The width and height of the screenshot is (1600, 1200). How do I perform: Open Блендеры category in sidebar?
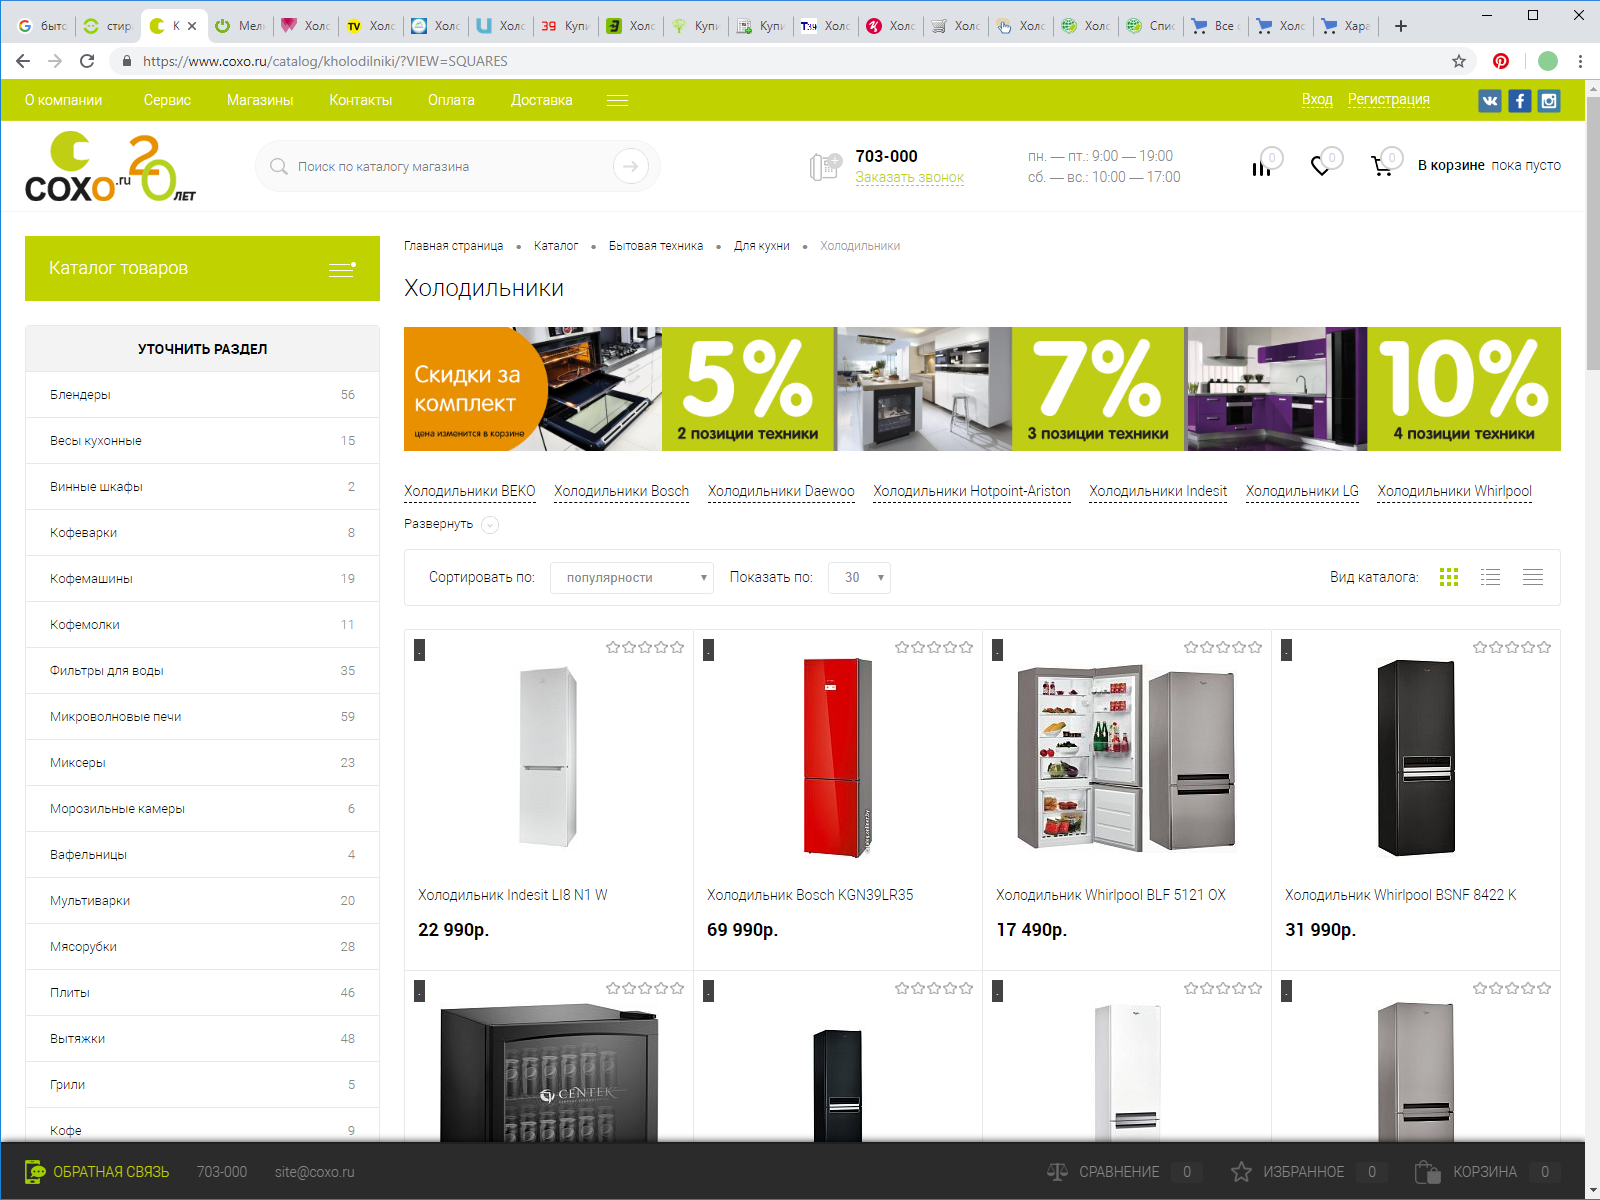[x=202, y=395]
